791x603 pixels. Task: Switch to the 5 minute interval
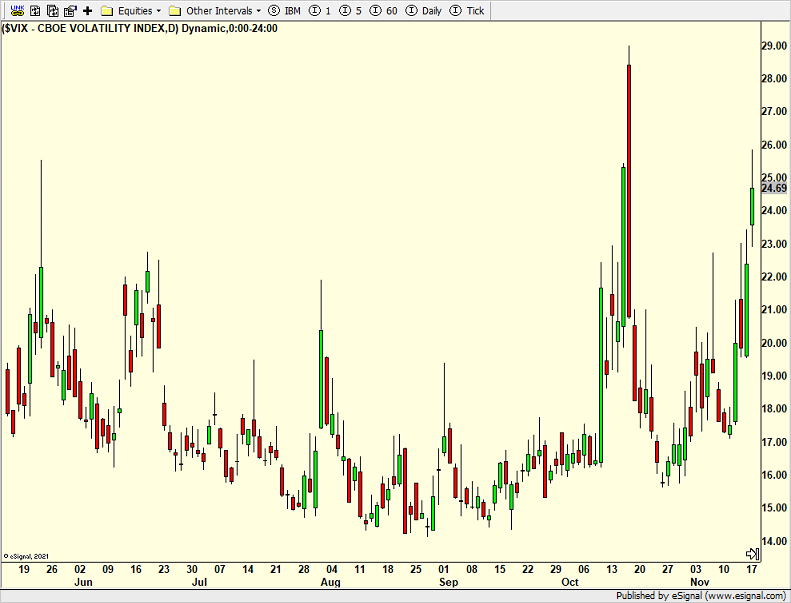351,10
